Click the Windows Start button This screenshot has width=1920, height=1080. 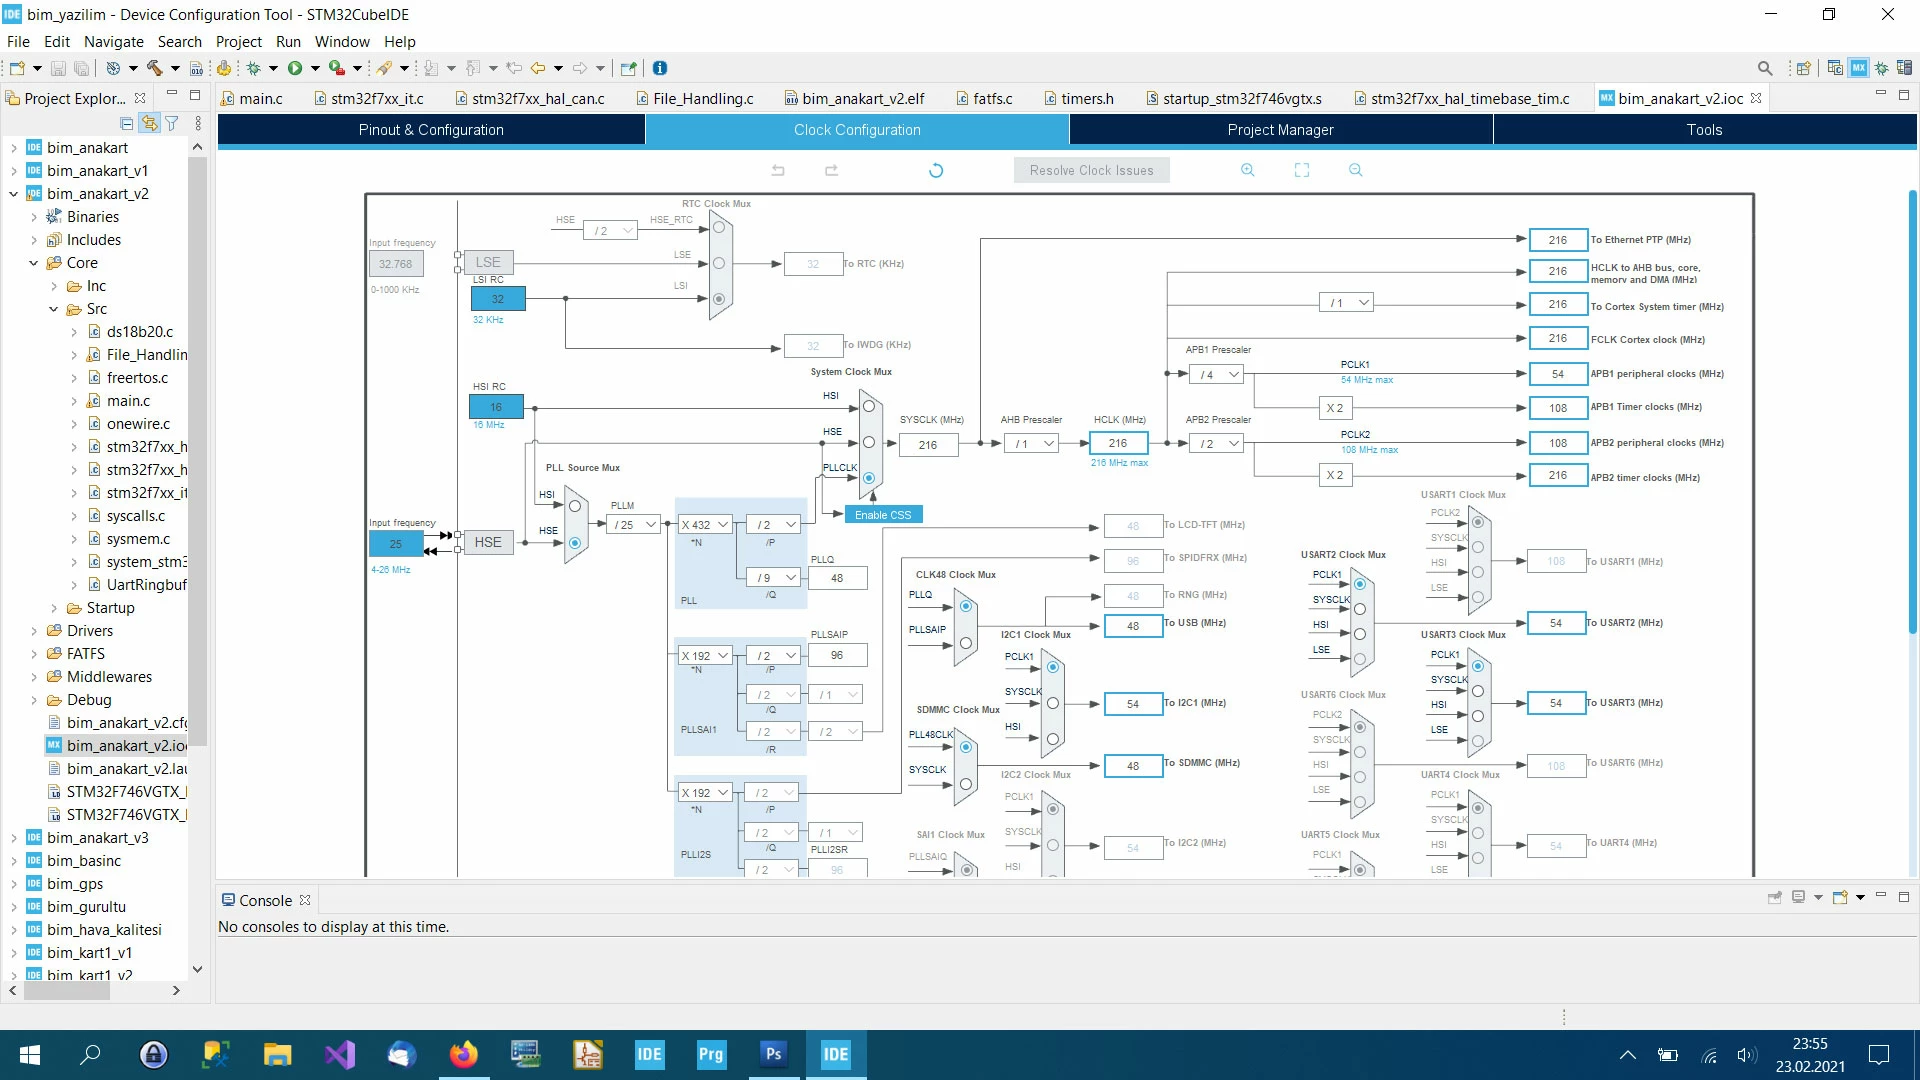pyautogui.click(x=30, y=1054)
